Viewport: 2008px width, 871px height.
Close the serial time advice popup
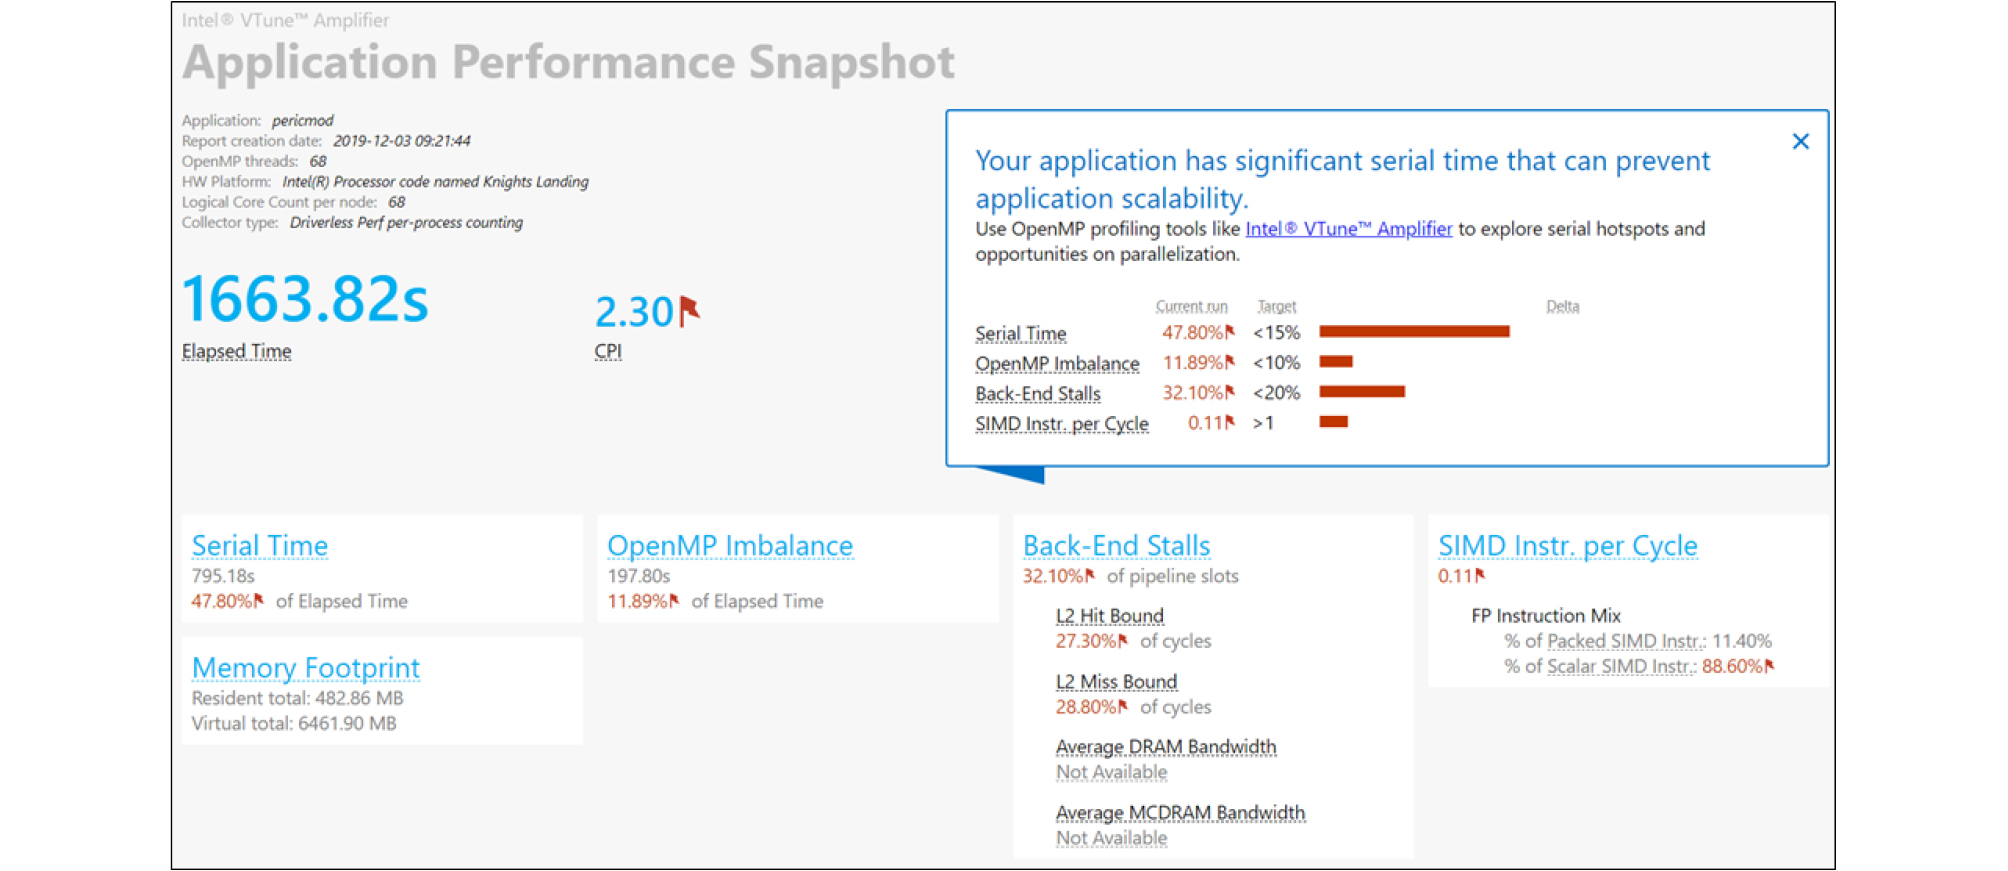pos(1800,142)
